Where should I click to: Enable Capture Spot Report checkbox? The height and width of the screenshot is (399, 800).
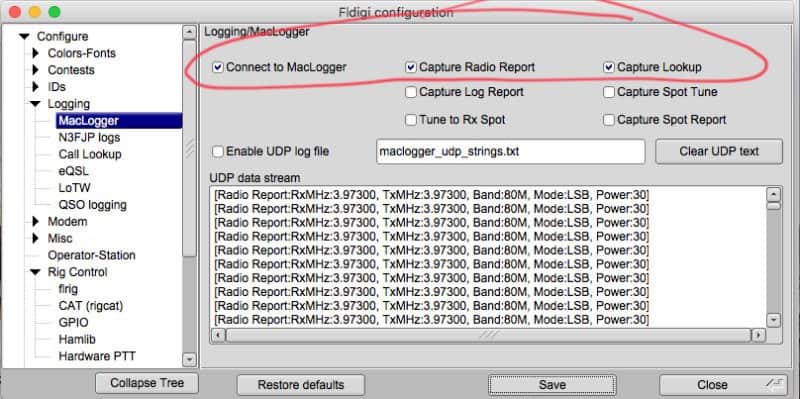pyautogui.click(x=609, y=120)
